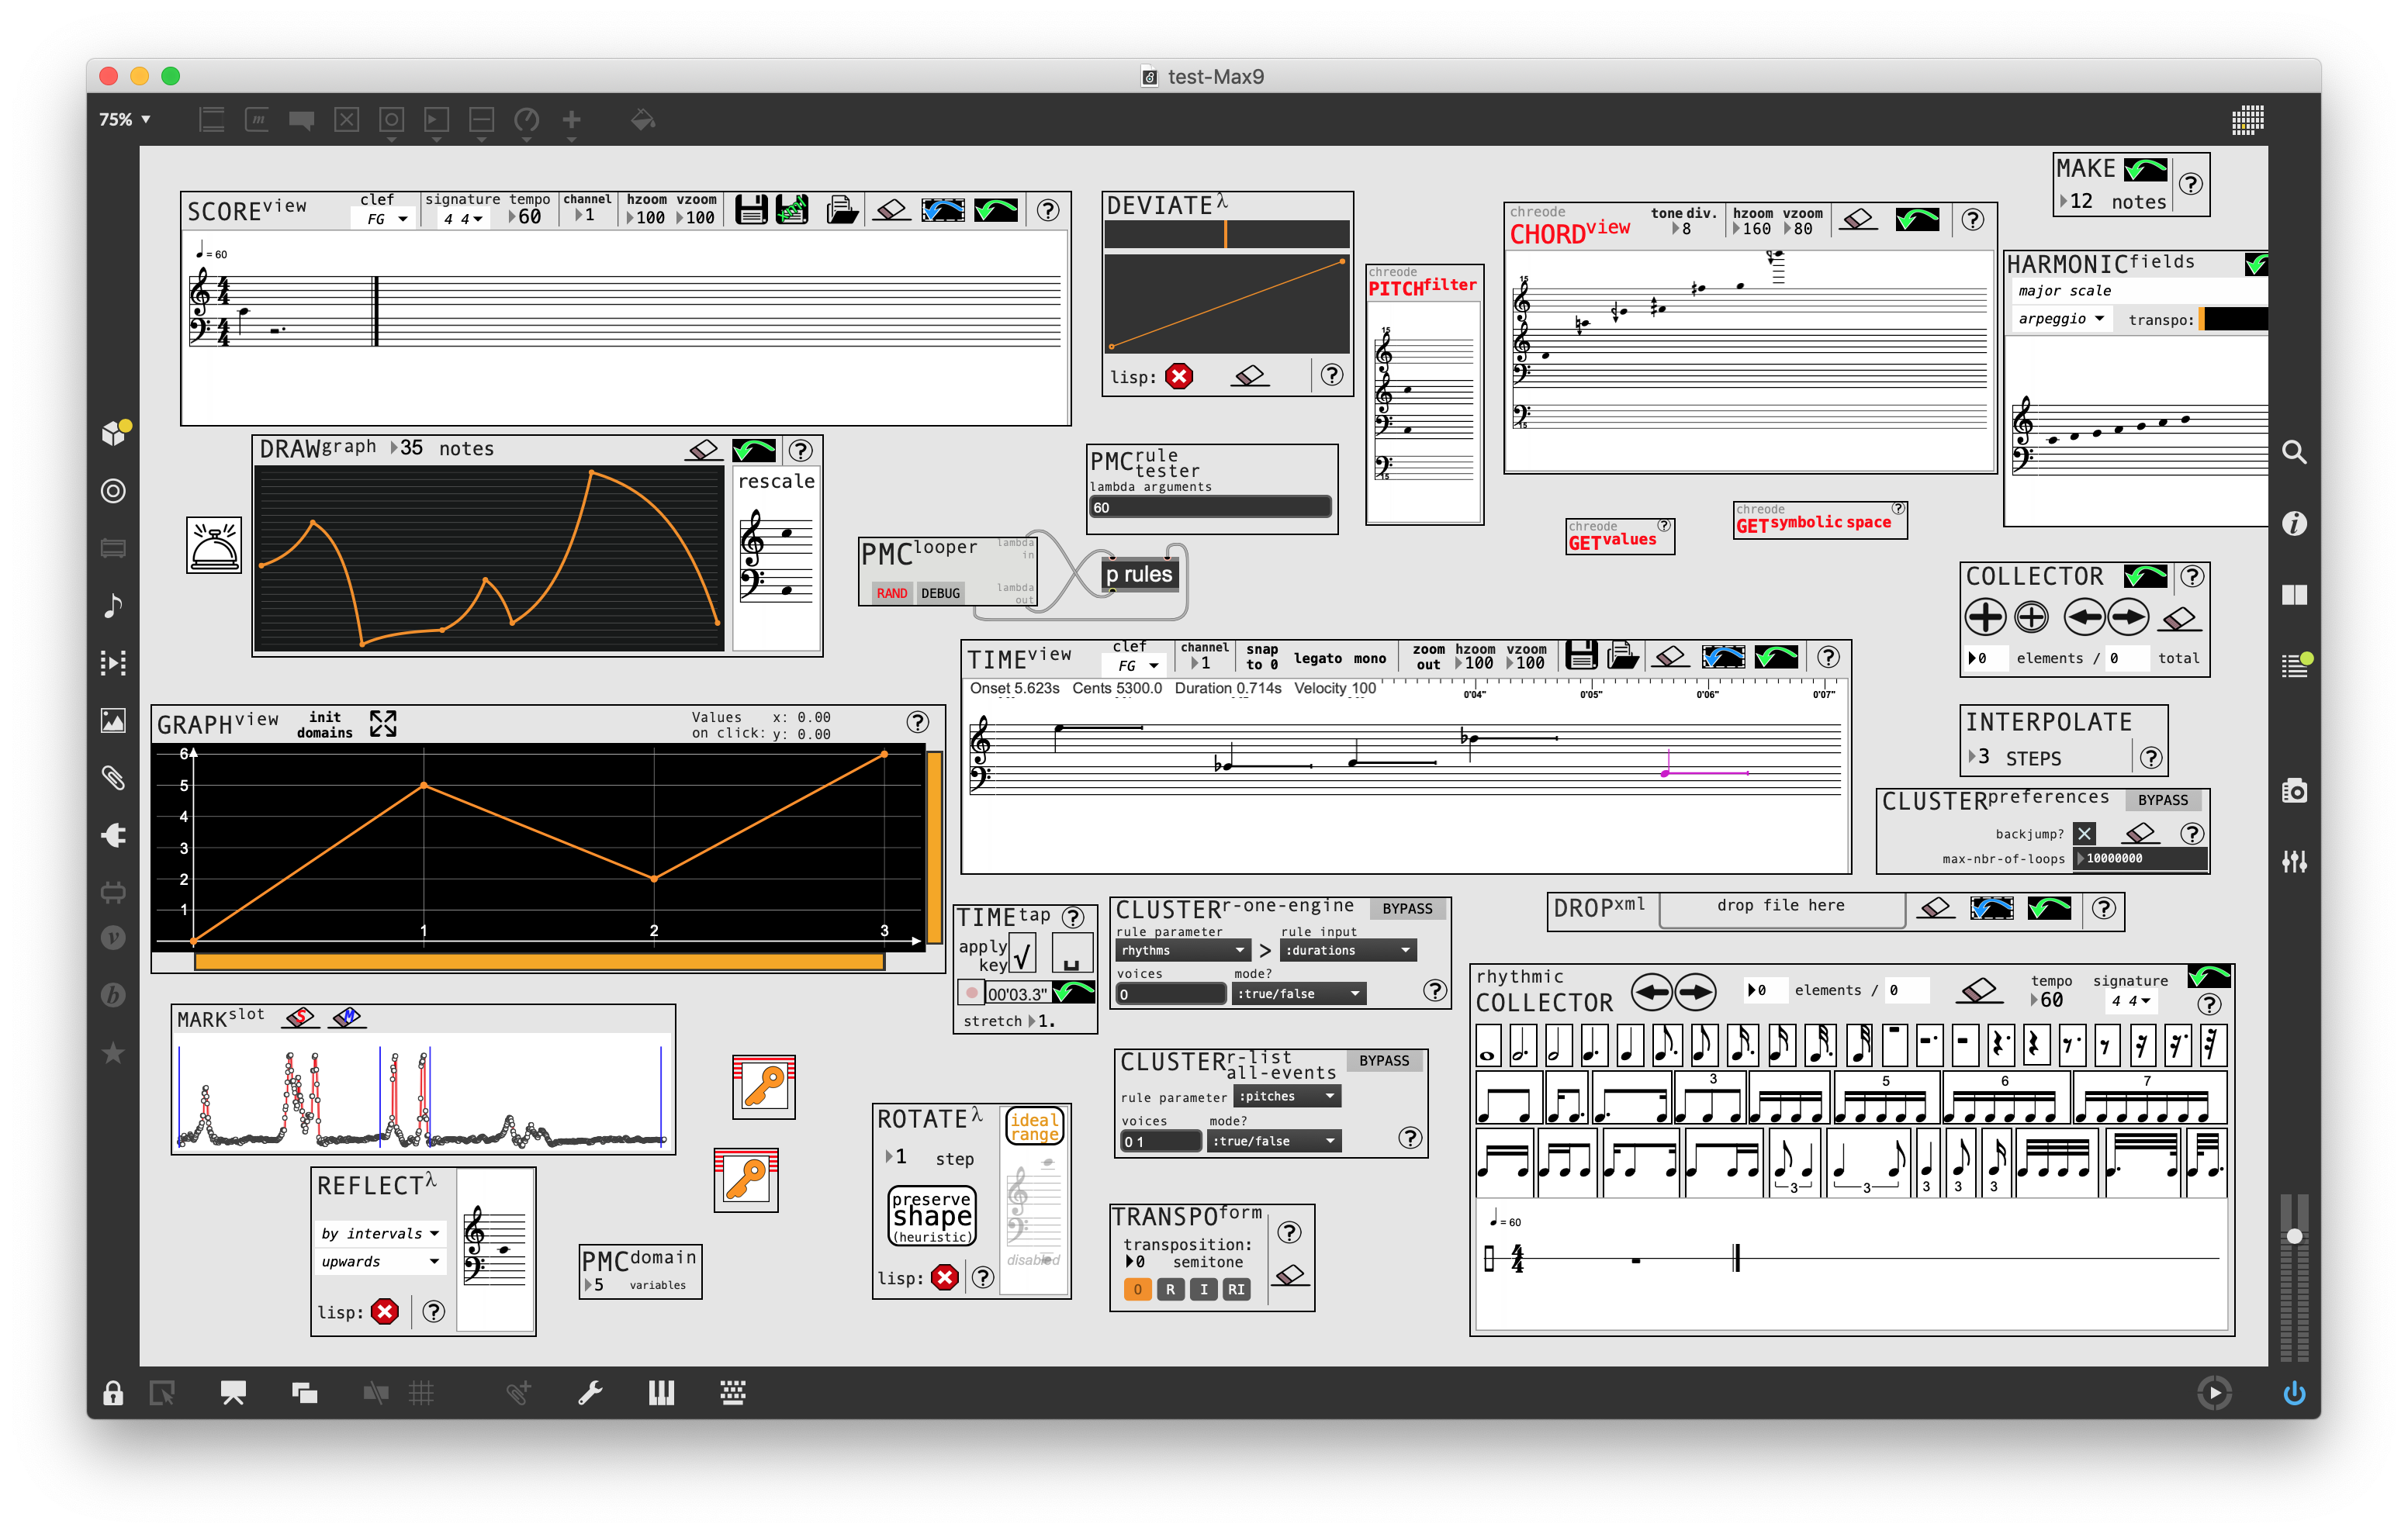Image resolution: width=2408 pixels, height=1534 pixels.
Task: Click the PMCrule tester lambda arguments field
Action: tap(1210, 507)
